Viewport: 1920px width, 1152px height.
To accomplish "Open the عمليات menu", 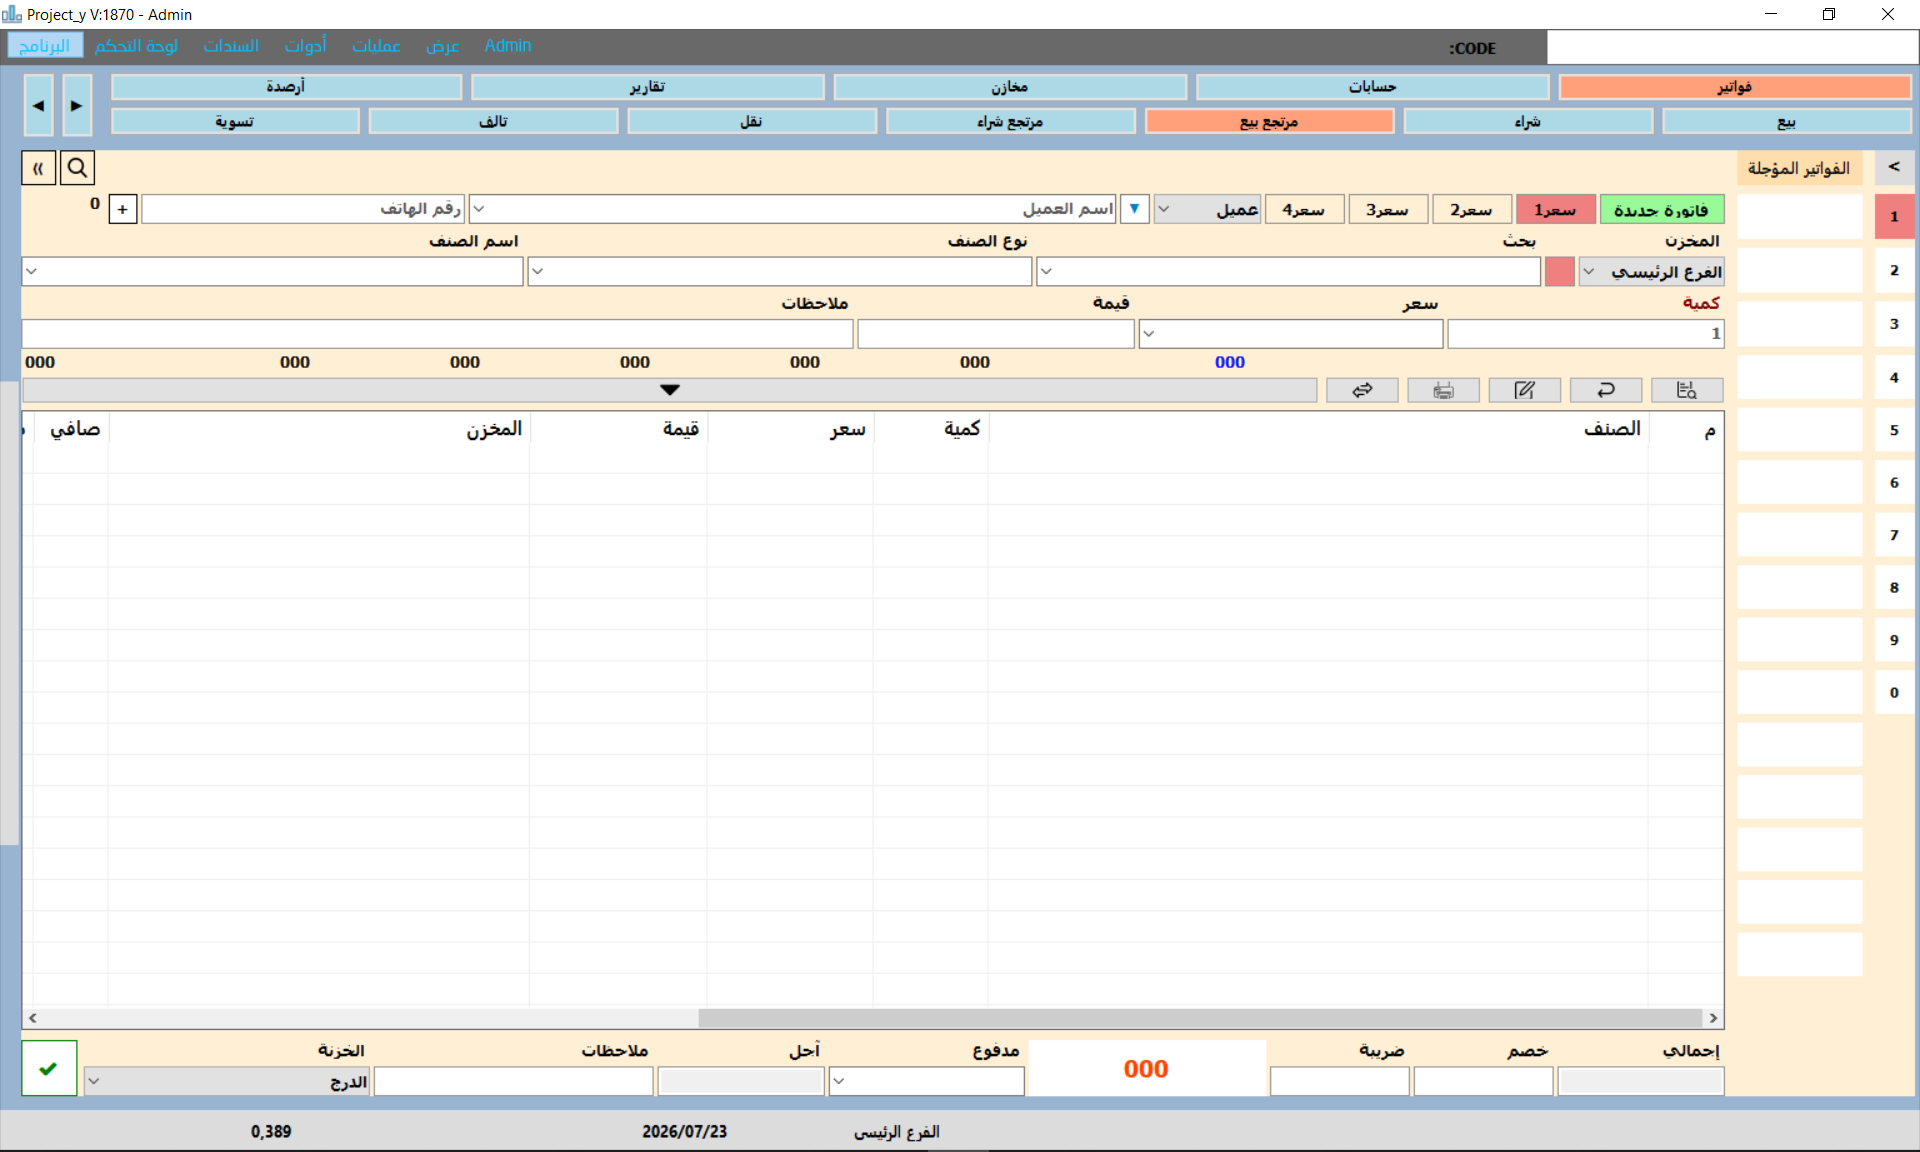I will 376,46.
